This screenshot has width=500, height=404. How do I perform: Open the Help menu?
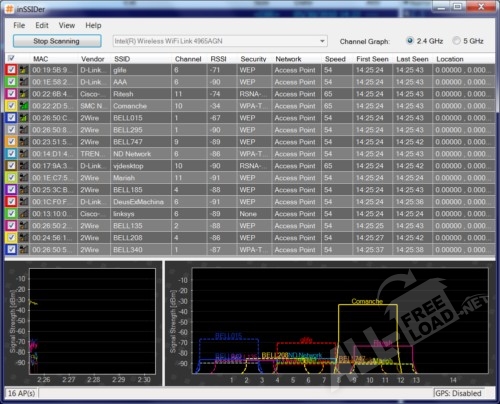(x=93, y=25)
